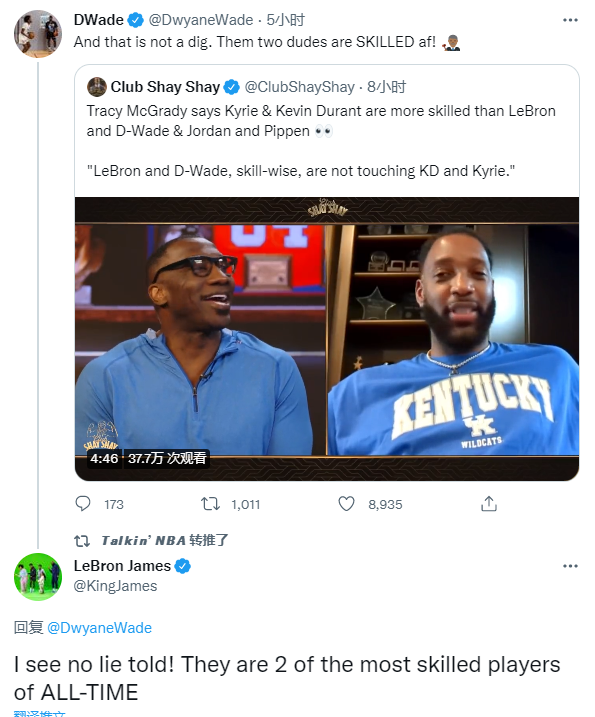Click the 4:46 video duration label
This screenshot has height=717, width=595.
(104, 458)
